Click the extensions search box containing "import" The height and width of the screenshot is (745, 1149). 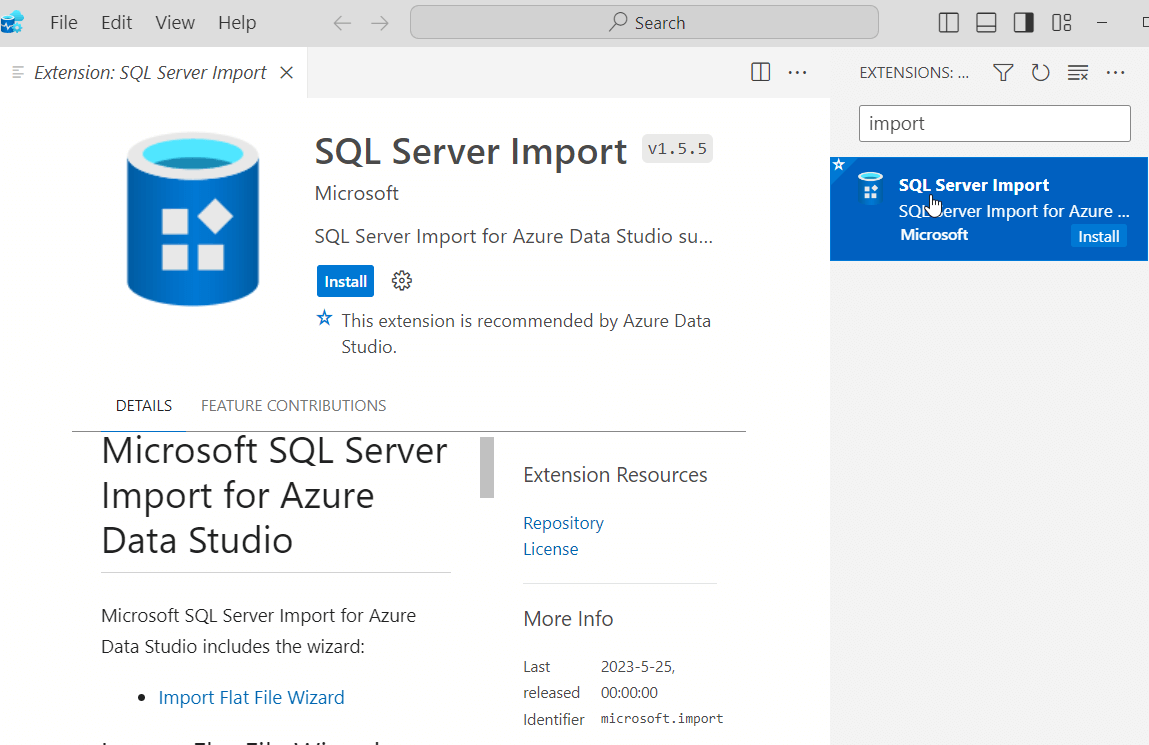tap(994, 124)
